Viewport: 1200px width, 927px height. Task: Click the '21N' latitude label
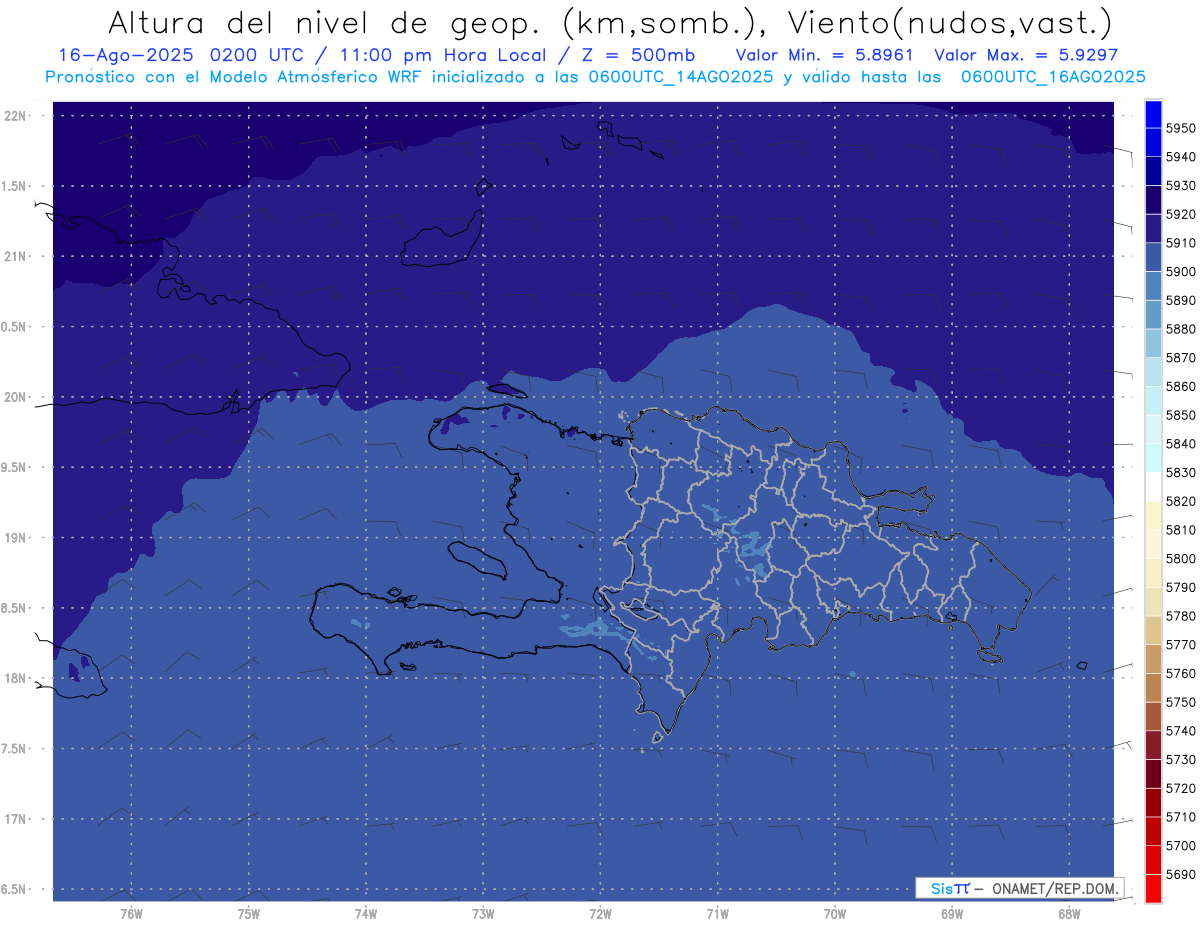(x=15, y=256)
